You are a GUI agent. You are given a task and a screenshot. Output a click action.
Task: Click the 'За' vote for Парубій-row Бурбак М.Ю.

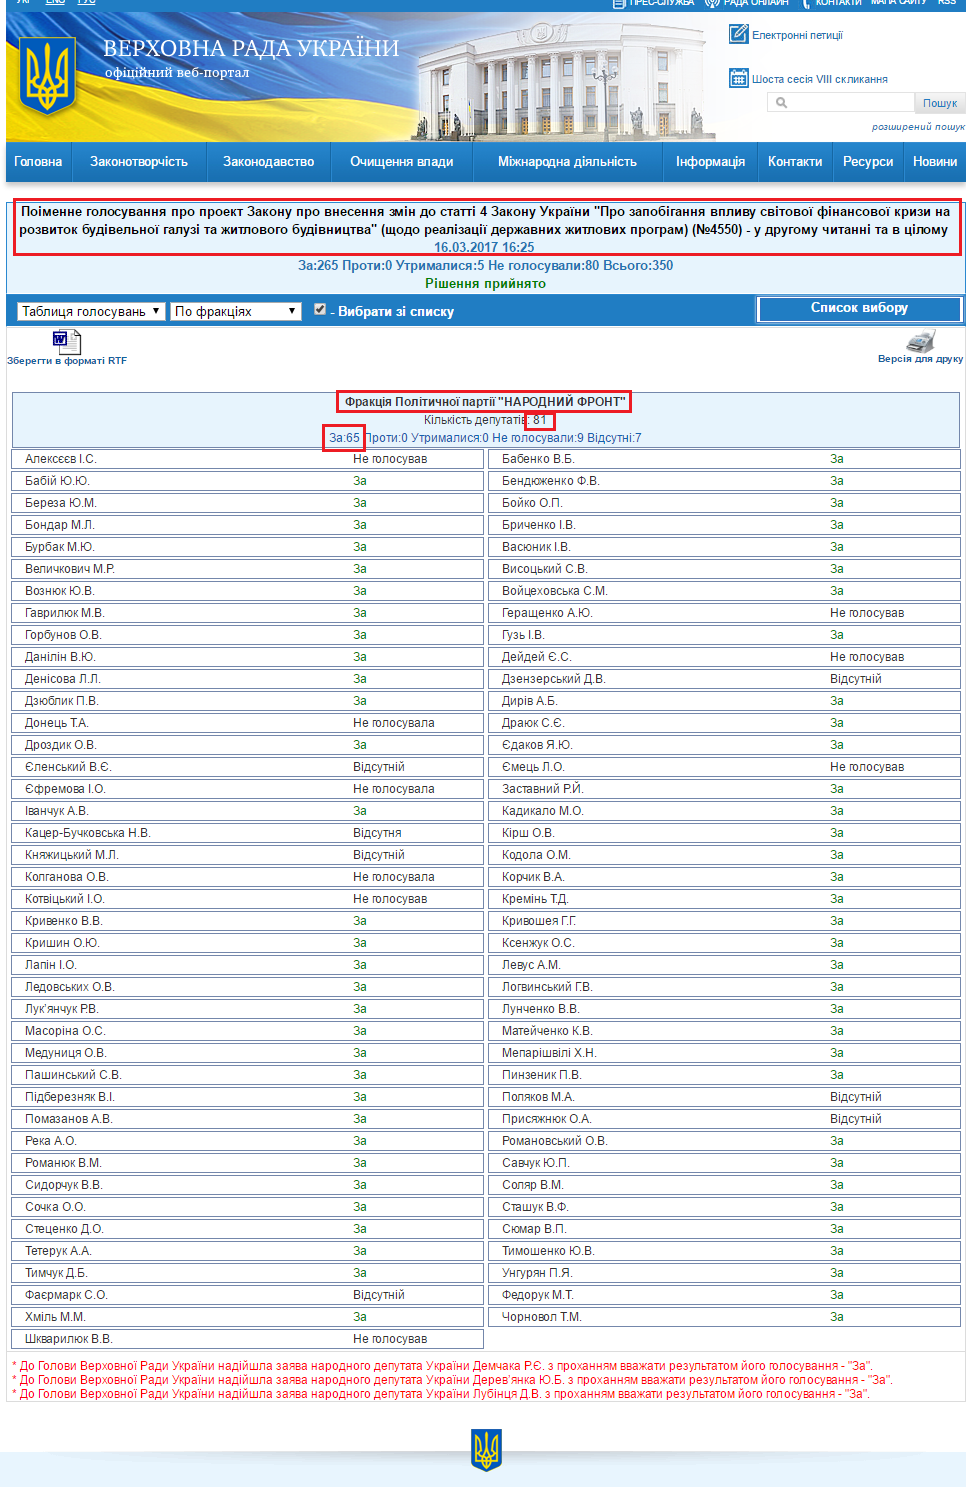(360, 547)
